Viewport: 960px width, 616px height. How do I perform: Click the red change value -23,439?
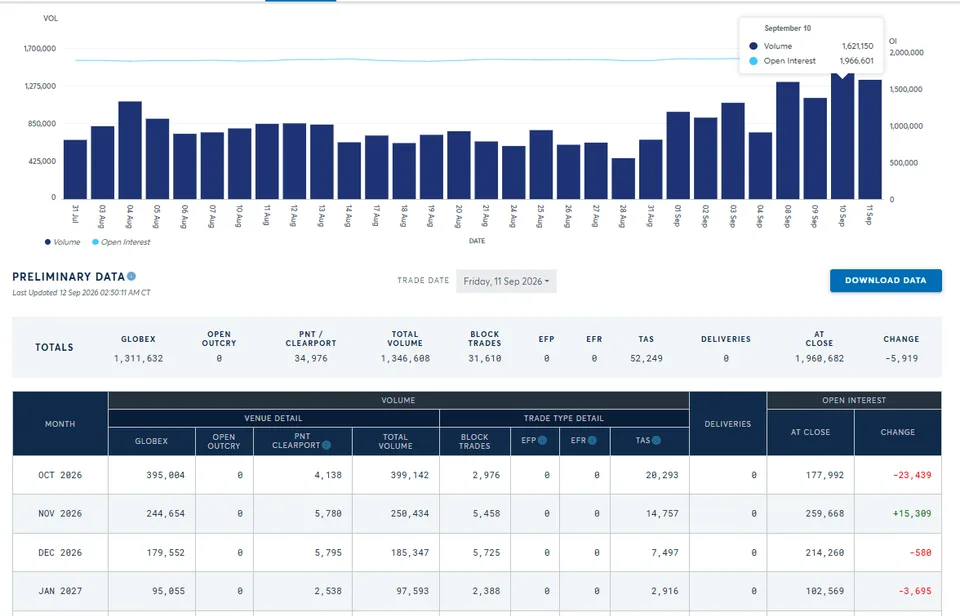912,475
